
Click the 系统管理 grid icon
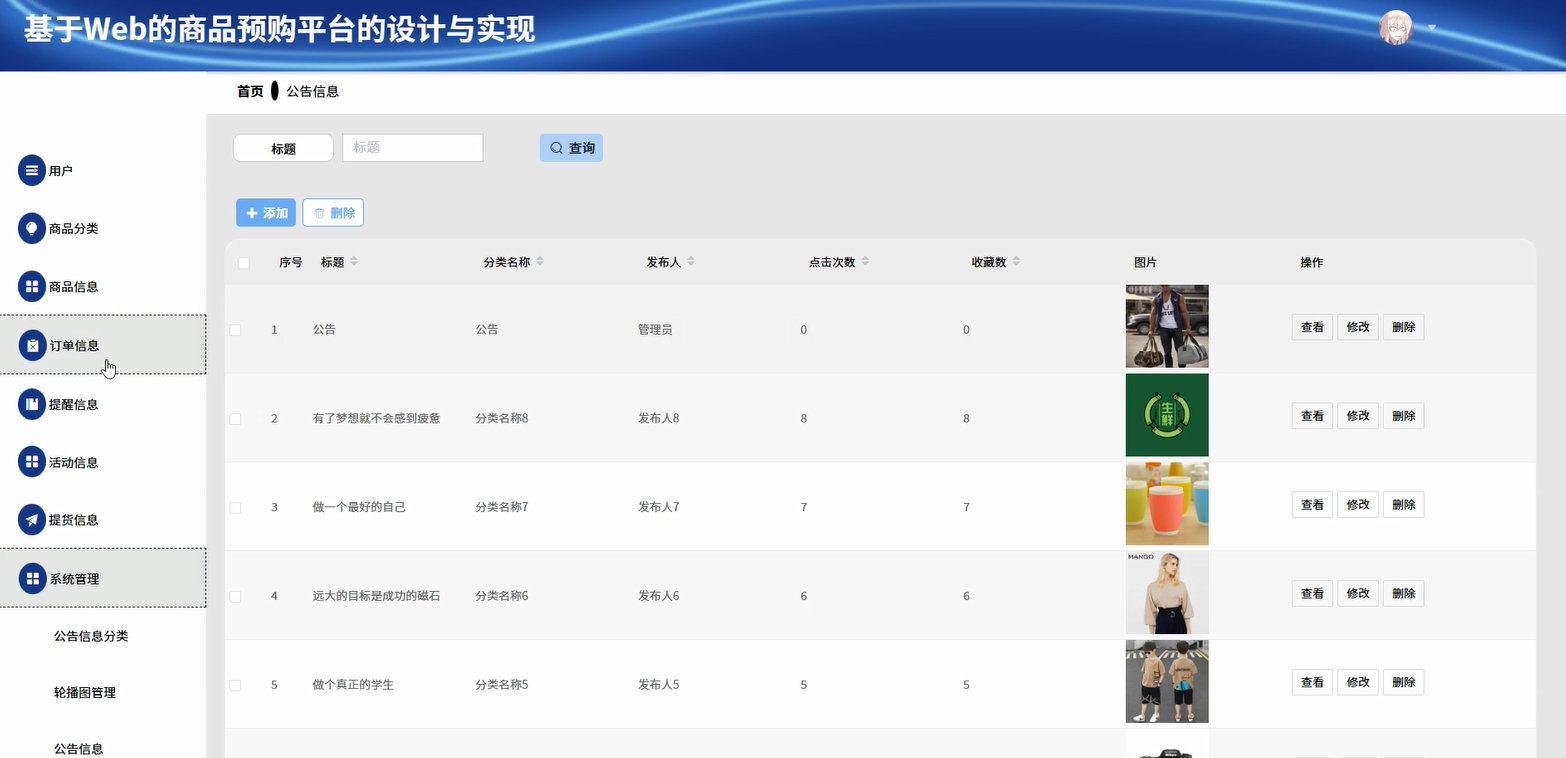coord(33,578)
